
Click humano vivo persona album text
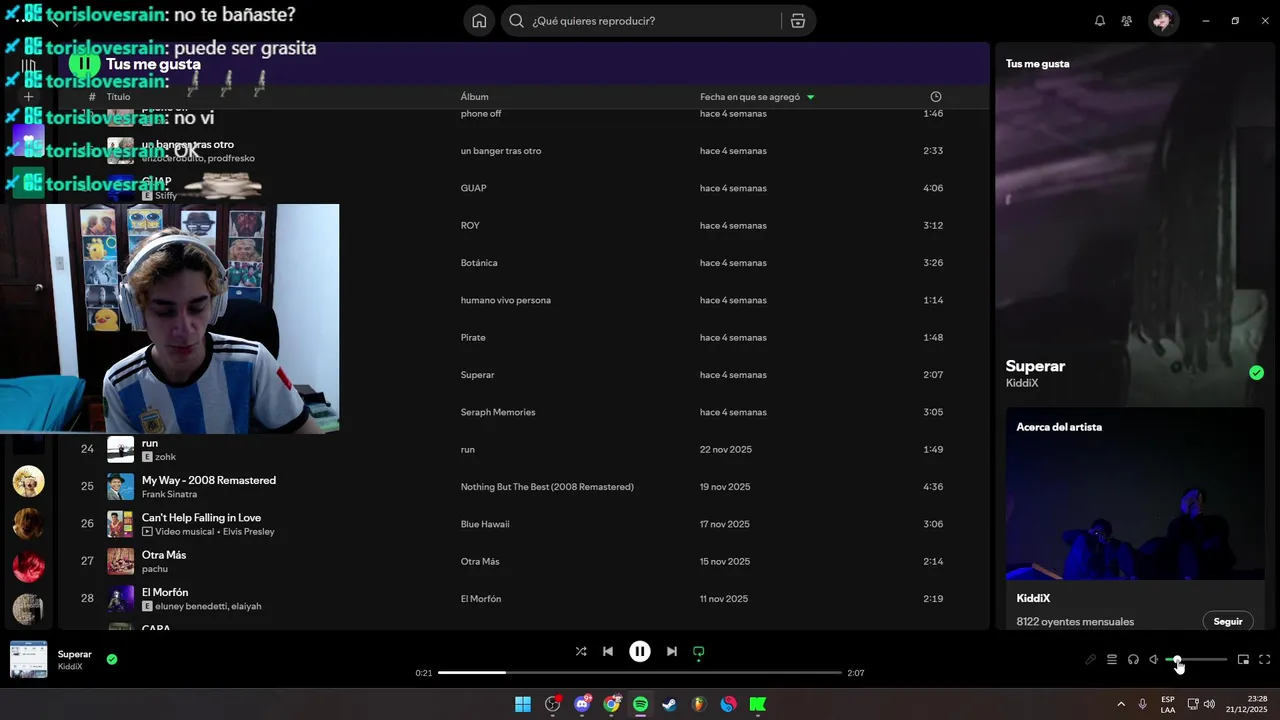[x=505, y=300]
